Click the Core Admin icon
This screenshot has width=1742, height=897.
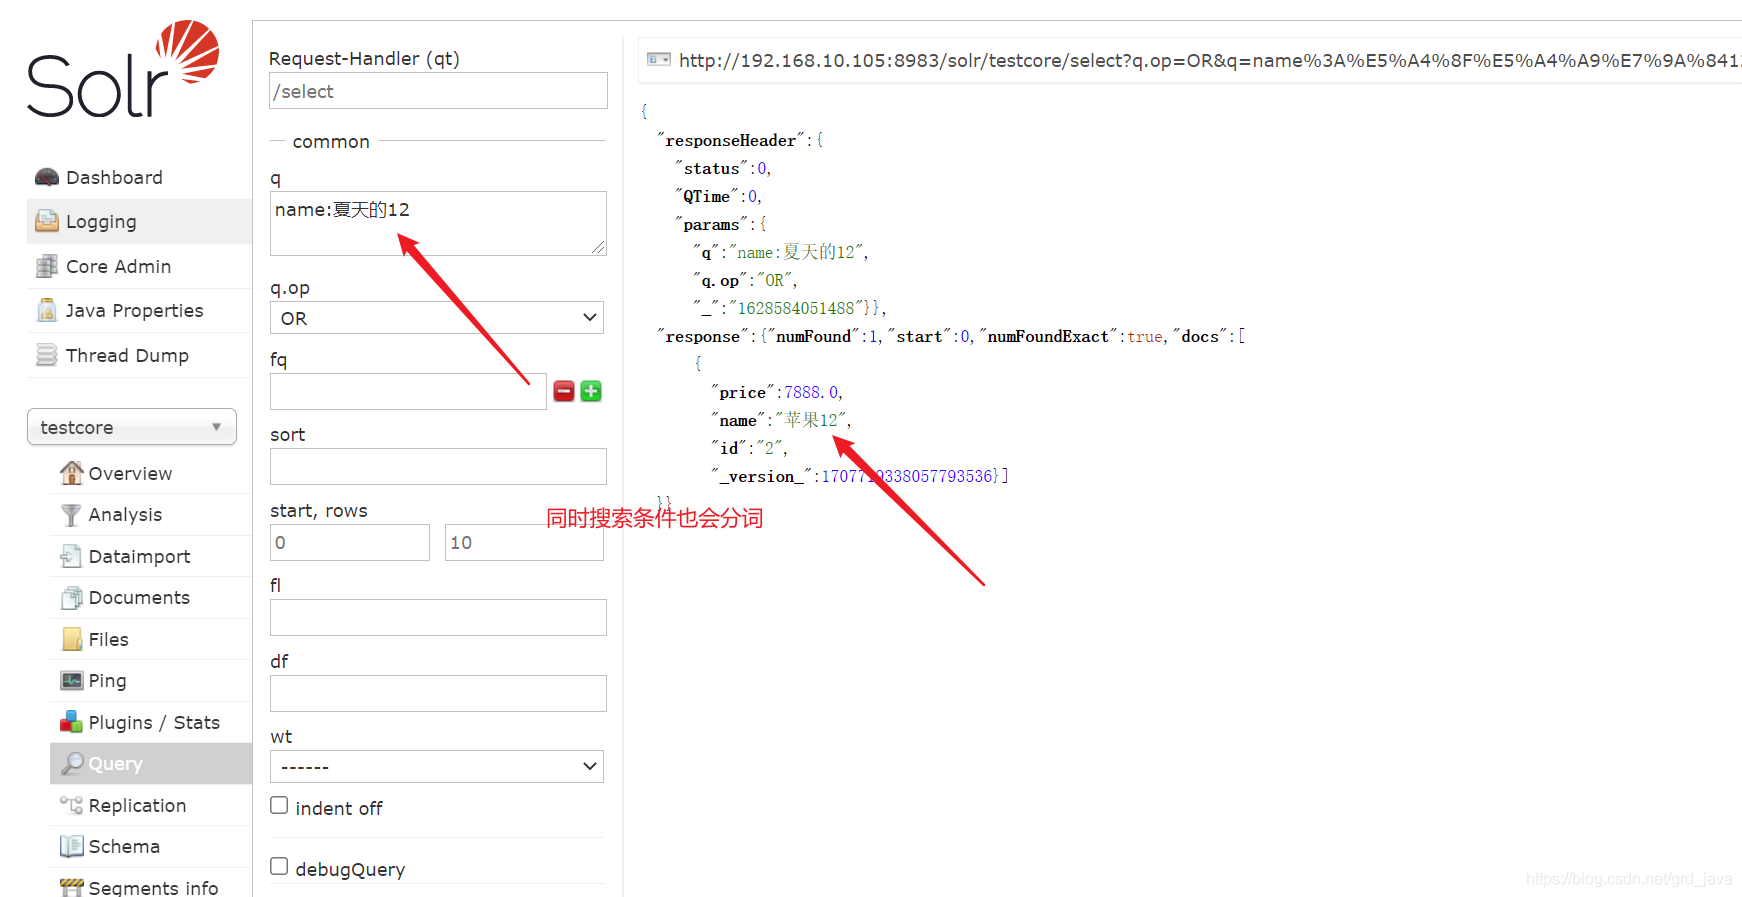(x=47, y=266)
